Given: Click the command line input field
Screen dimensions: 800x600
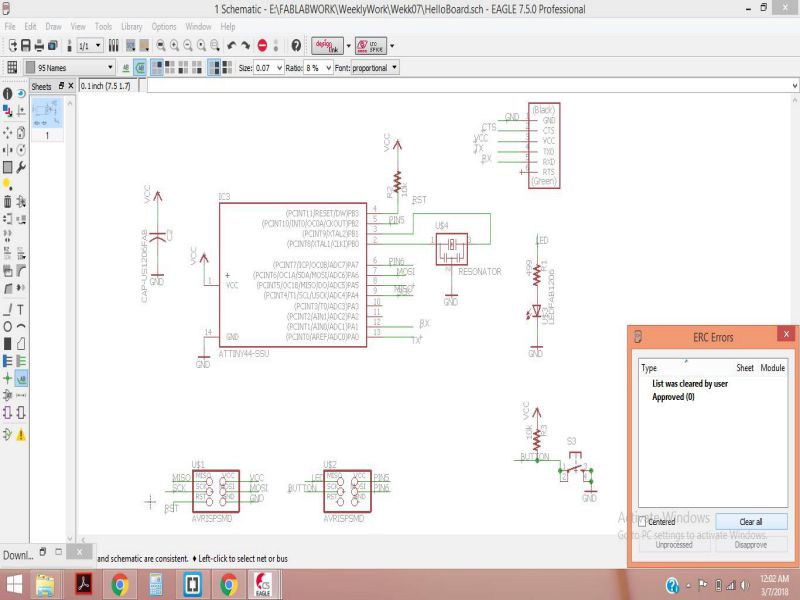Looking at the screenshot, I should click(x=468, y=86).
